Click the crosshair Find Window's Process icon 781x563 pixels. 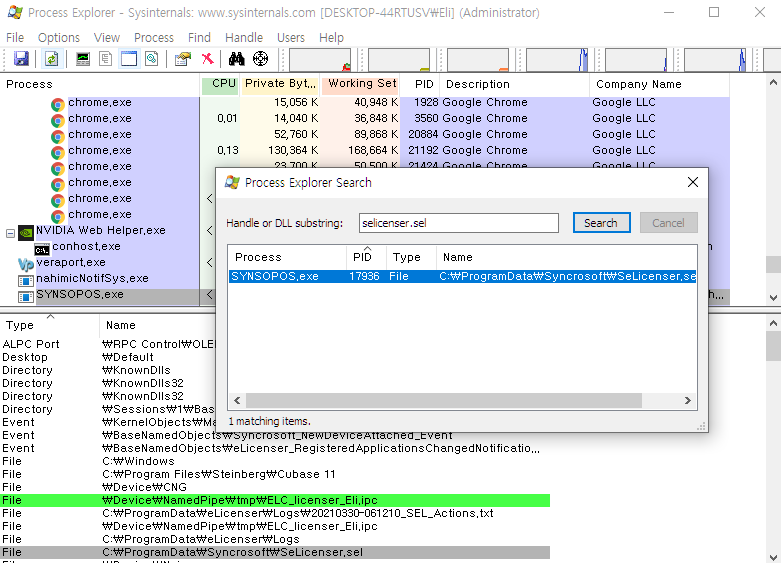(x=260, y=59)
